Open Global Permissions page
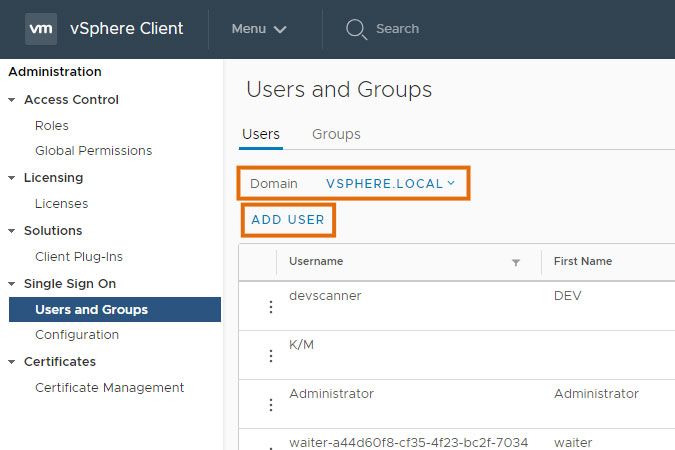The width and height of the screenshot is (675, 450). (93, 151)
